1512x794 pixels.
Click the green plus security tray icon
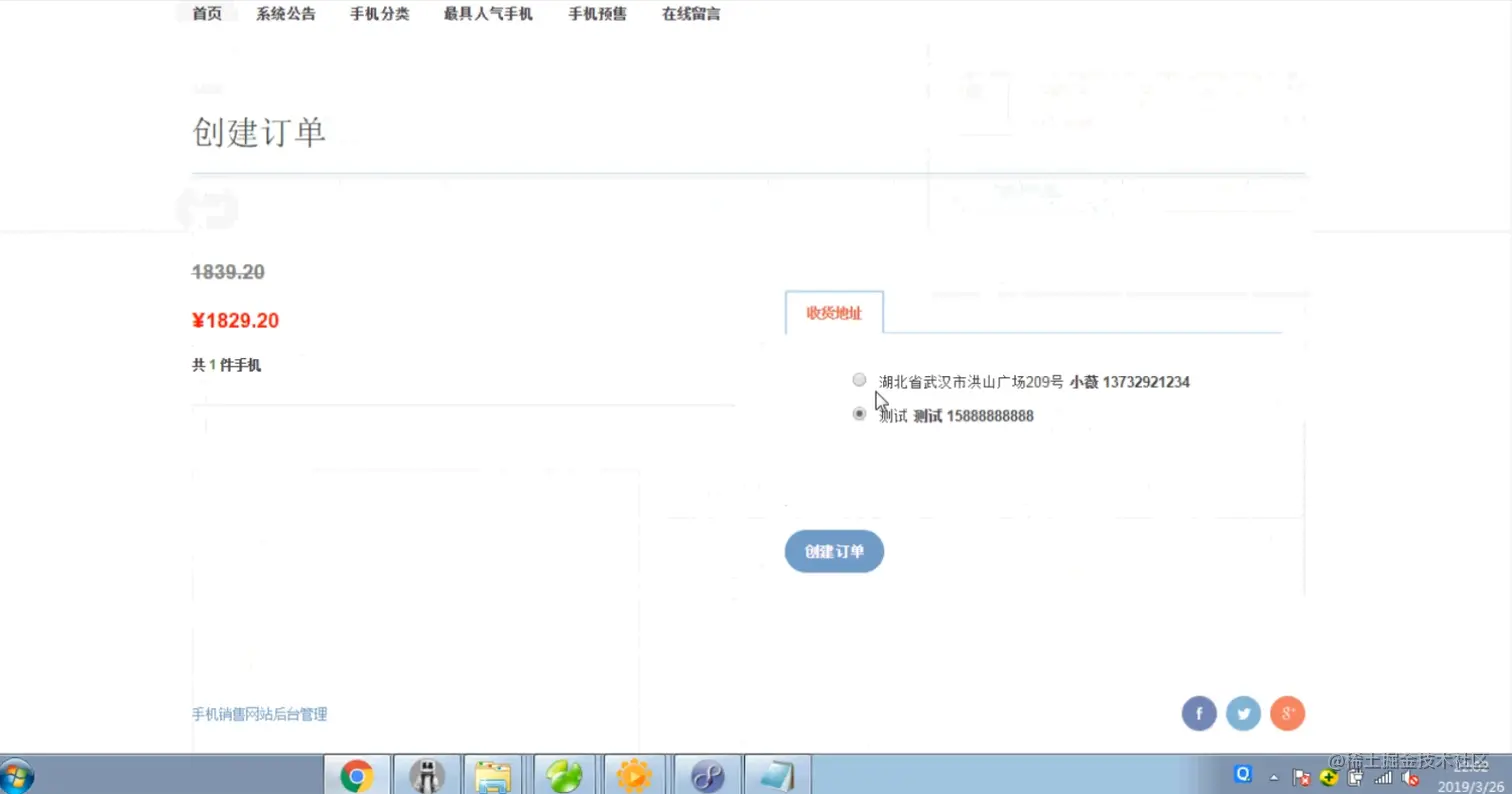(x=1329, y=778)
